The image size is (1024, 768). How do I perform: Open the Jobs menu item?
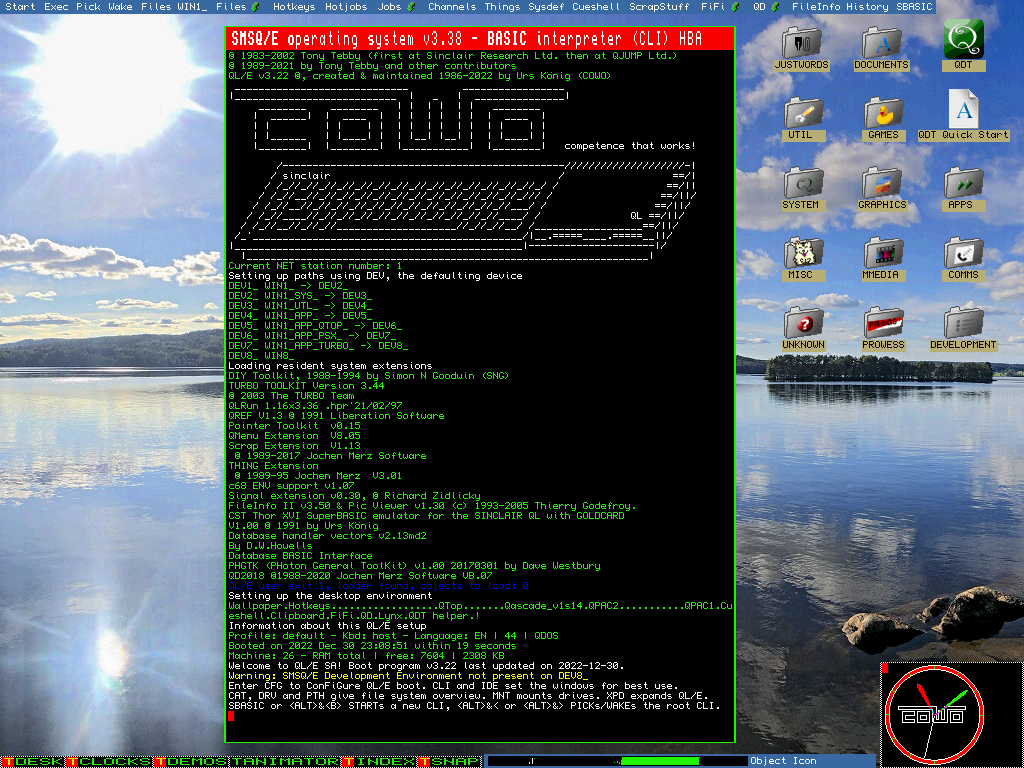pos(389,7)
